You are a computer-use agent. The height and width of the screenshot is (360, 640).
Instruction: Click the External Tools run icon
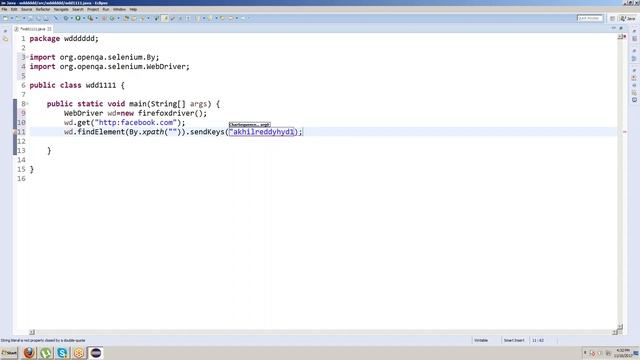coord(90,18)
